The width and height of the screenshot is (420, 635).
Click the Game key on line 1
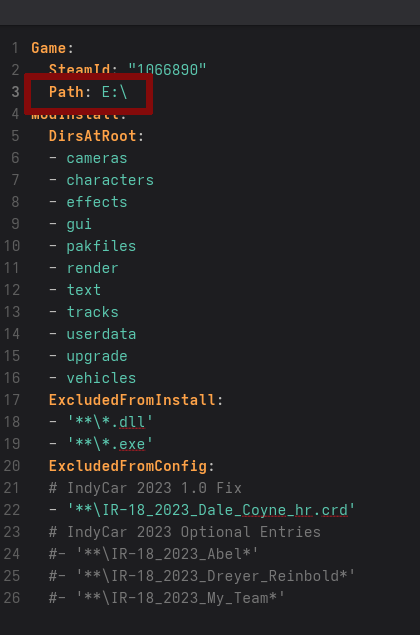pos(48,48)
